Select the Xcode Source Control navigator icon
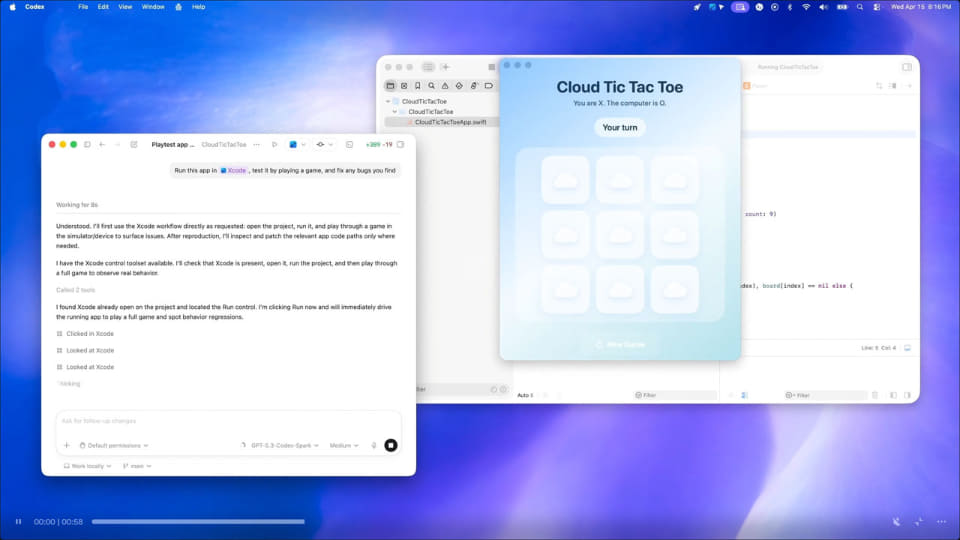960x540 pixels. click(404, 86)
